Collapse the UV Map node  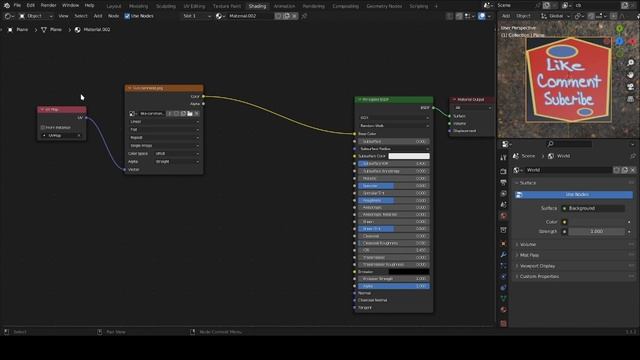[x=42, y=109]
